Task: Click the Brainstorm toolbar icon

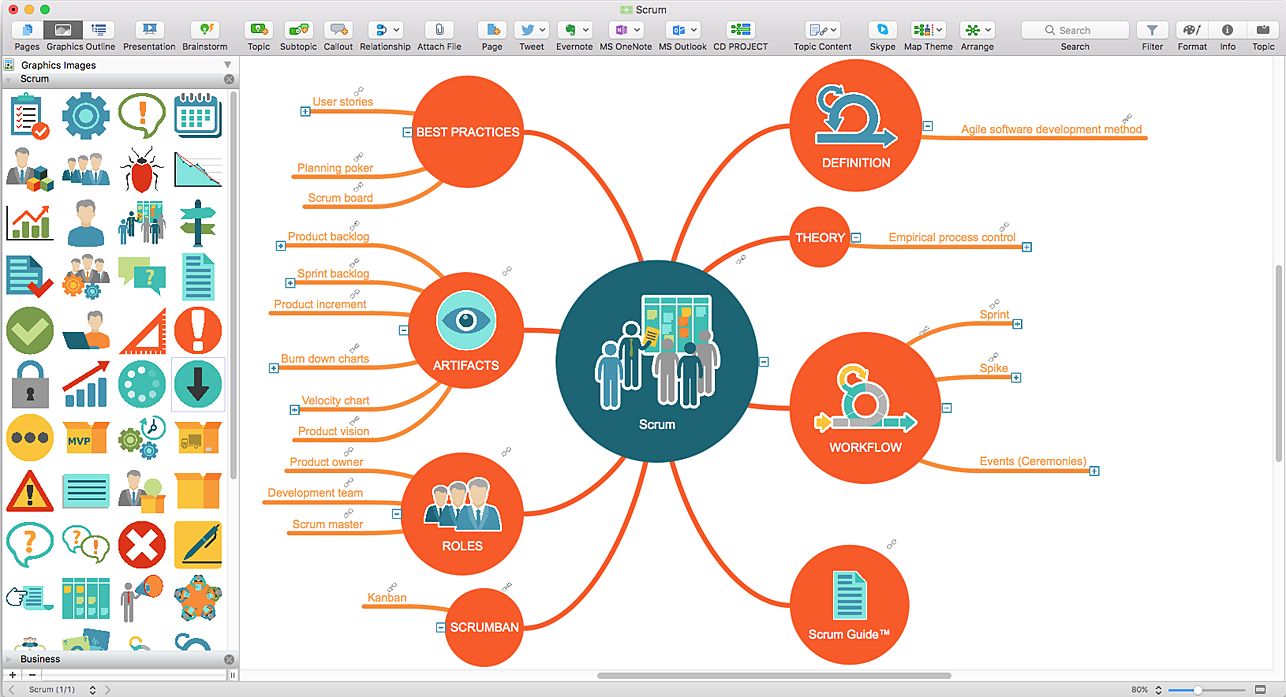Action: coord(204,31)
